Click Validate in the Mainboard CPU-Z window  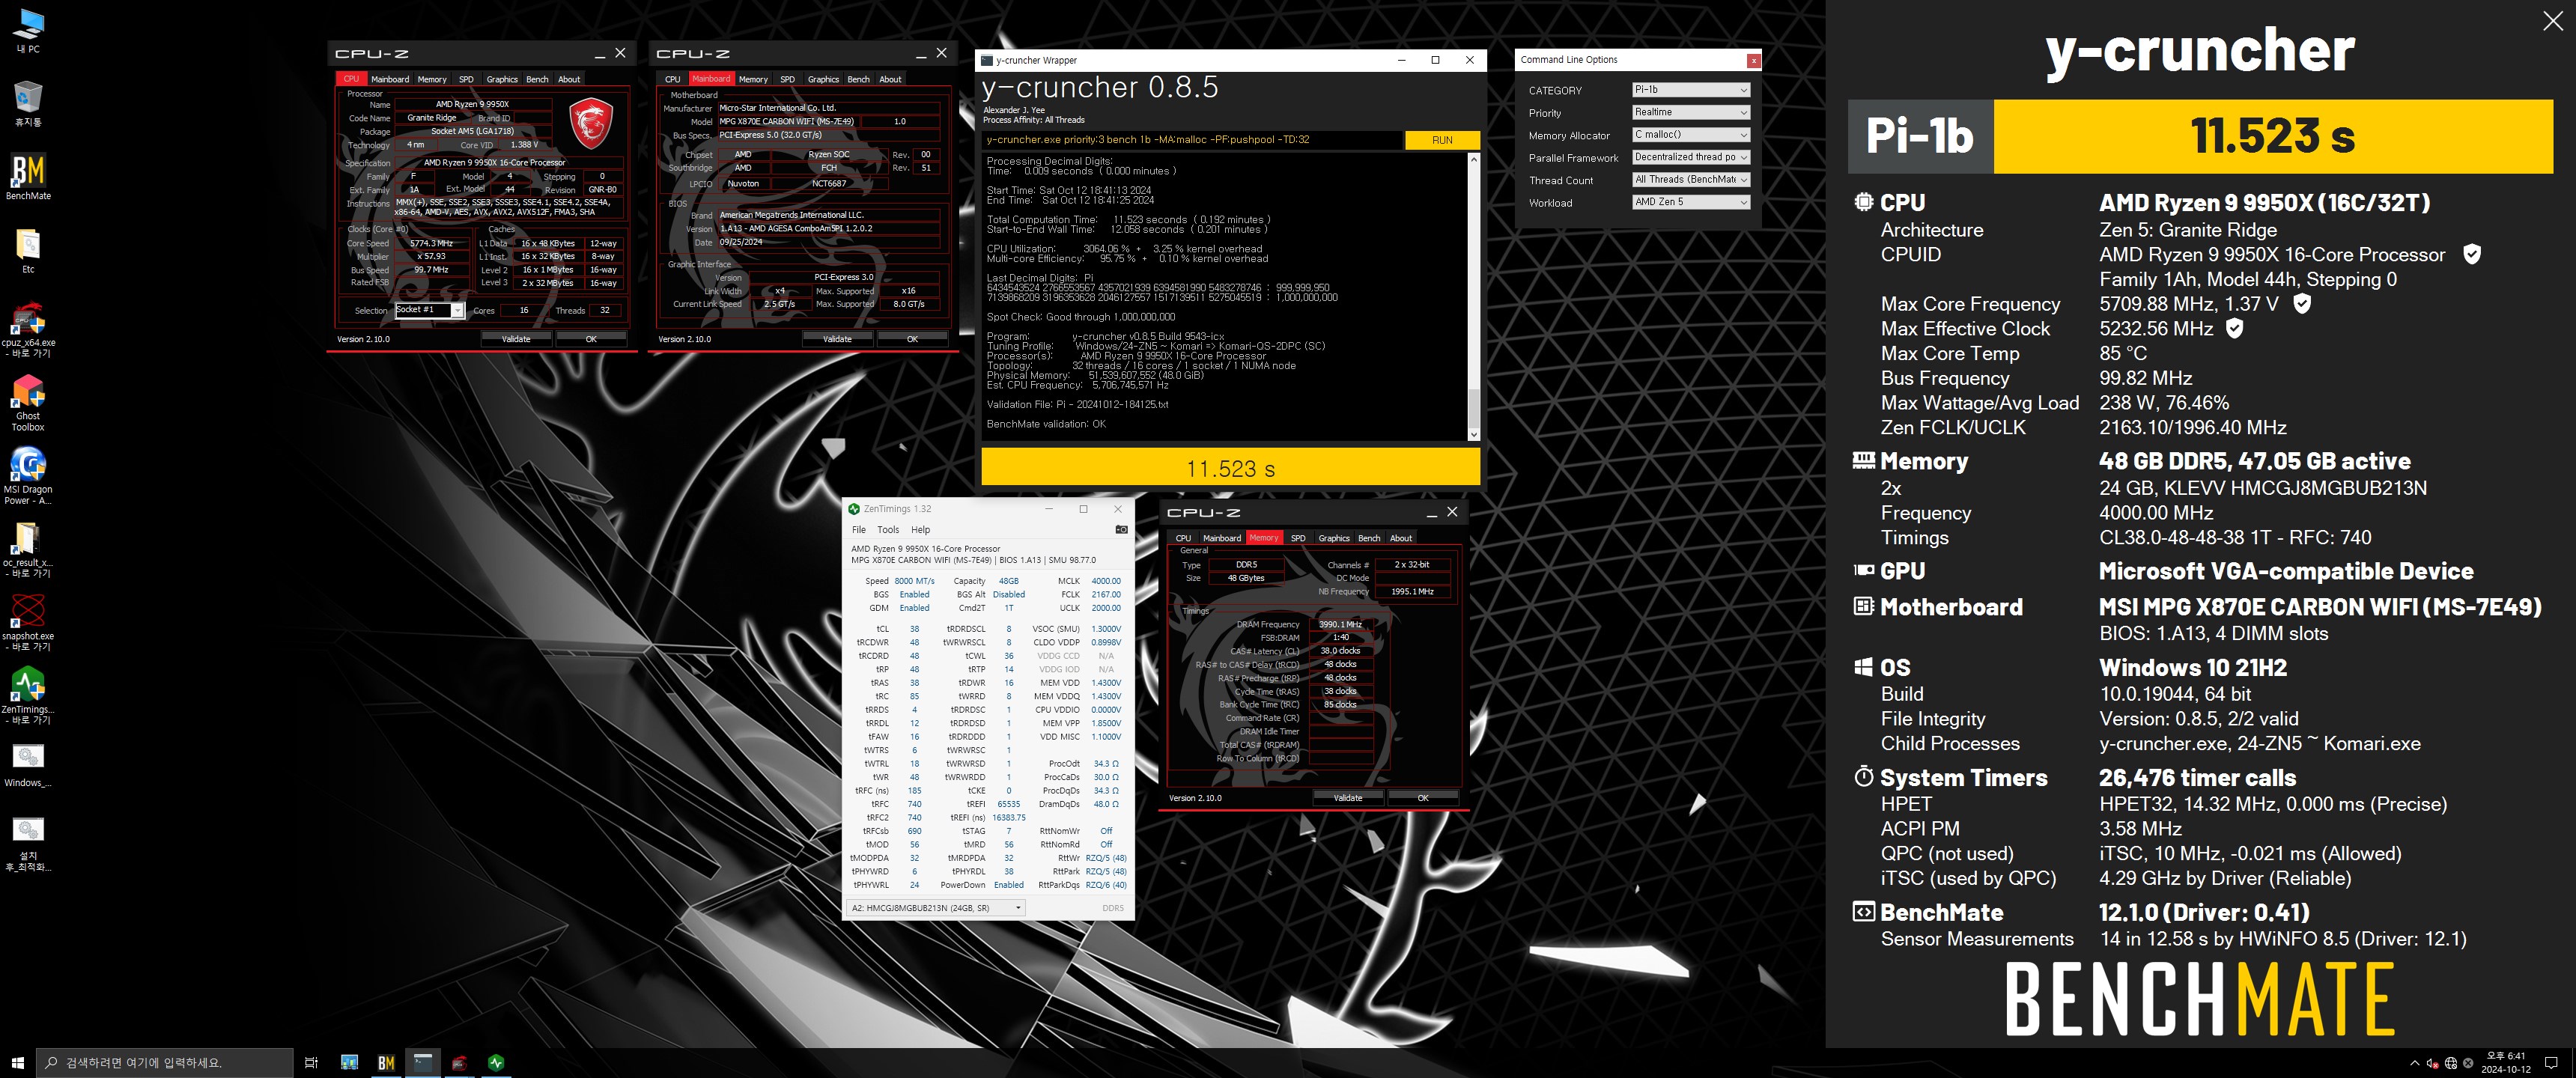[x=837, y=339]
